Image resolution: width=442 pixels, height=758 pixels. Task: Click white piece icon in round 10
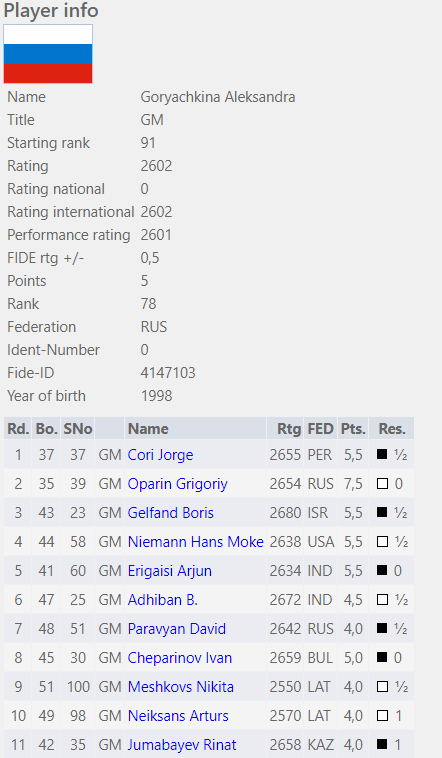pos(382,715)
